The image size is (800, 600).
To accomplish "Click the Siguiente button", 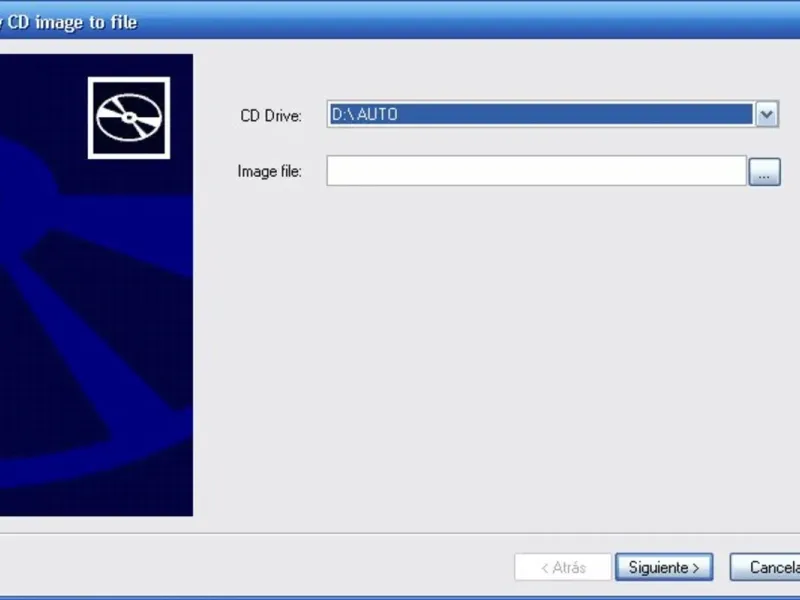I will [664, 567].
